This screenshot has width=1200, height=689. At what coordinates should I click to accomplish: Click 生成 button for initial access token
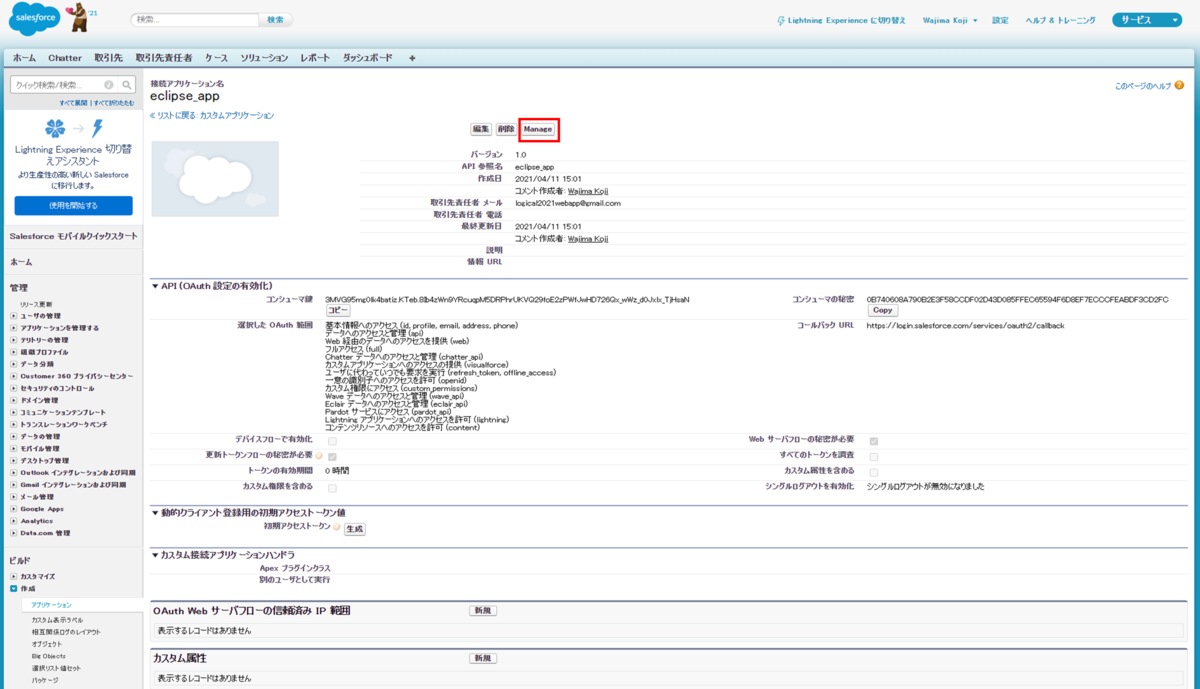(x=355, y=529)
